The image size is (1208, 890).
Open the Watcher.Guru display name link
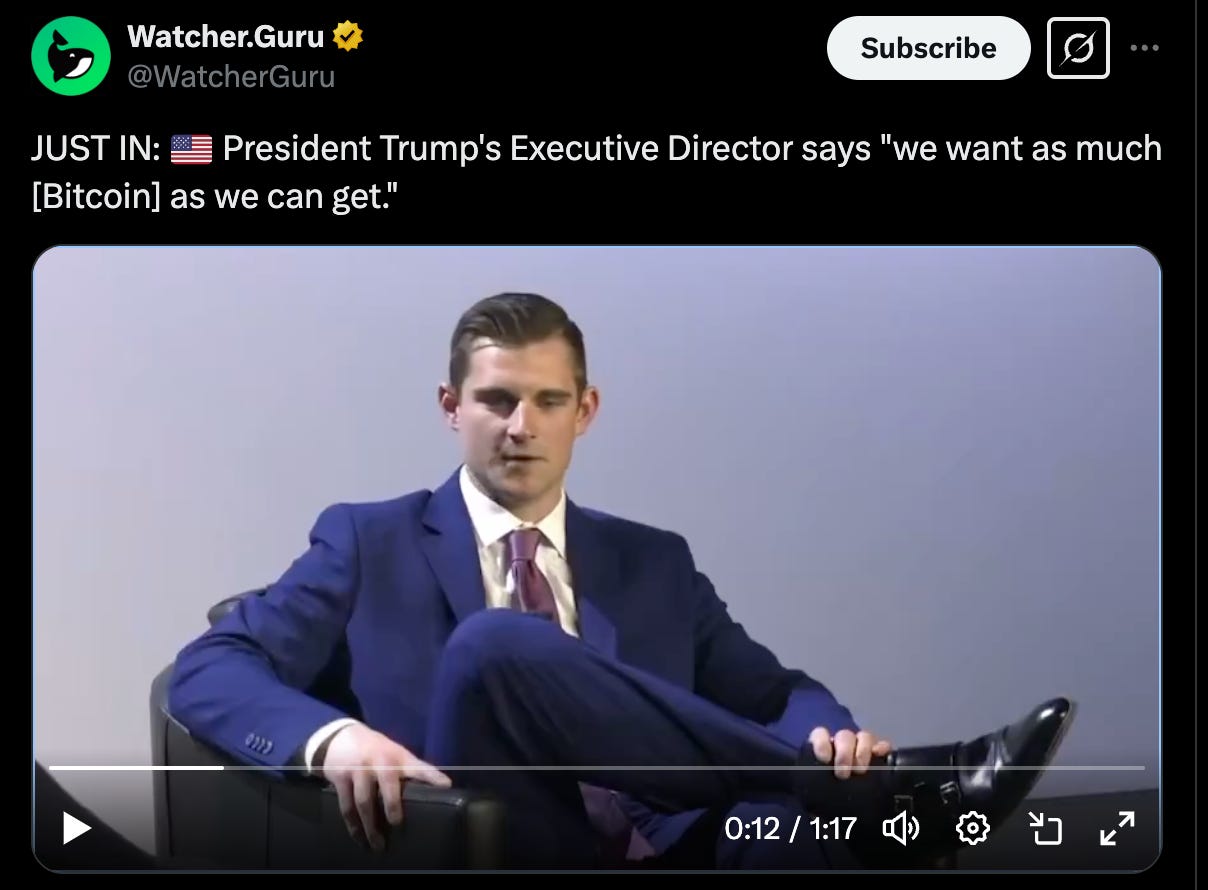(226, 38)
